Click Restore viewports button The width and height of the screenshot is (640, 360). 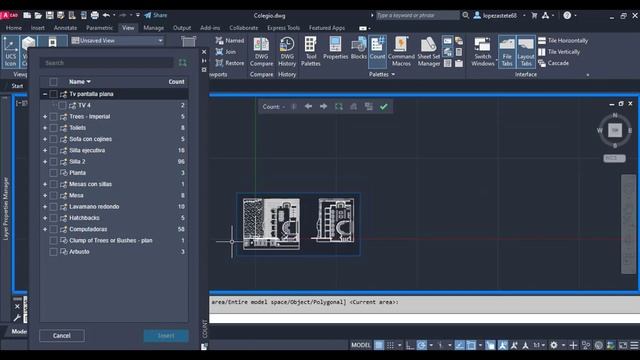tap(229, 63)
